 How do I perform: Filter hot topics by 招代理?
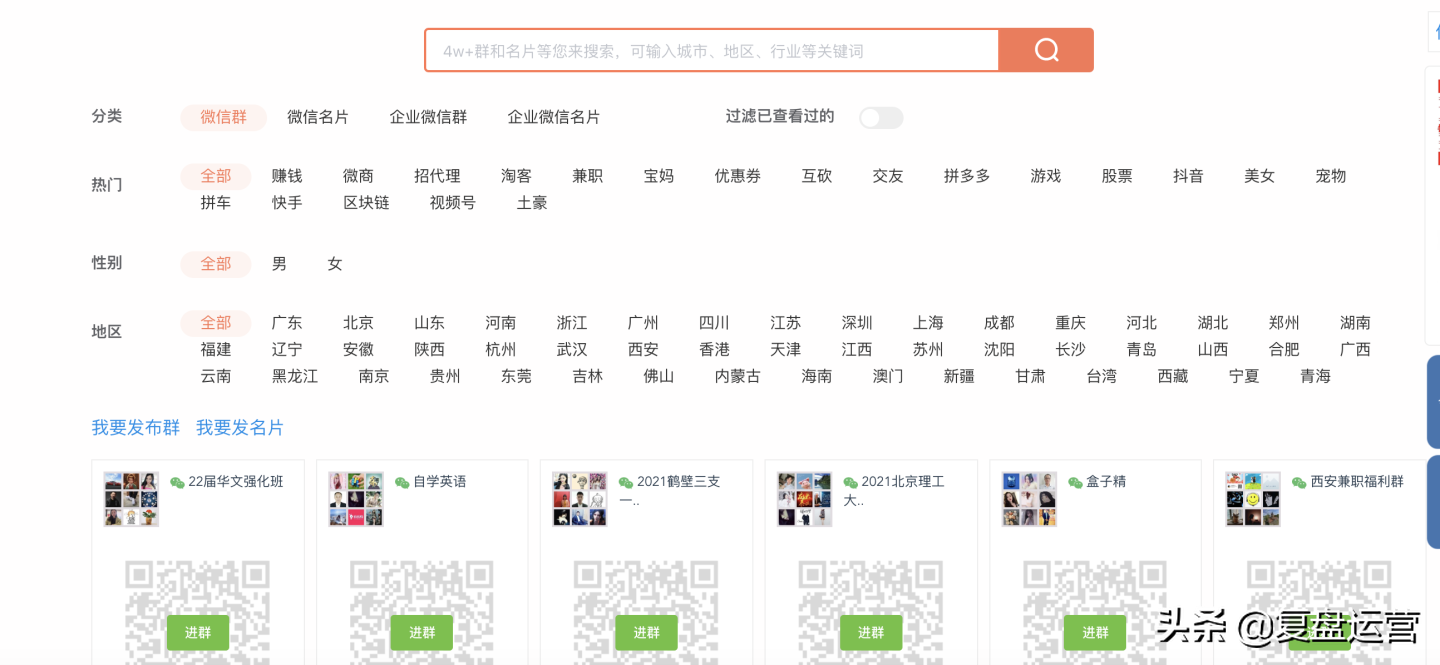click(x=437, y=176)
